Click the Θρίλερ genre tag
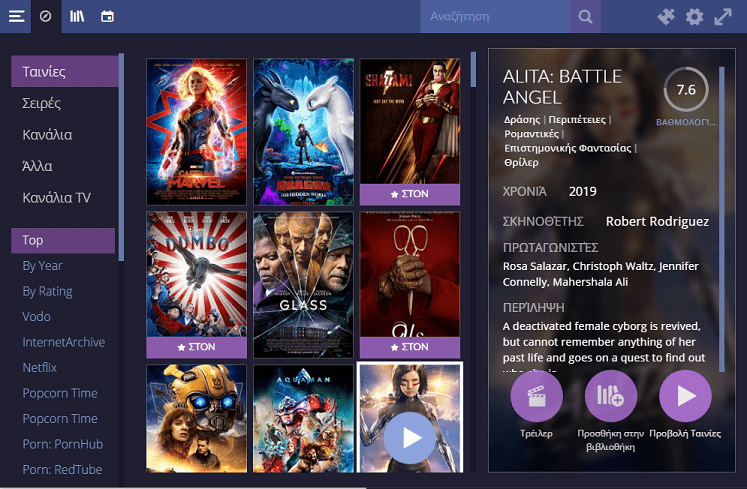This screenshot has height=489, width=747. pos(521,163)
